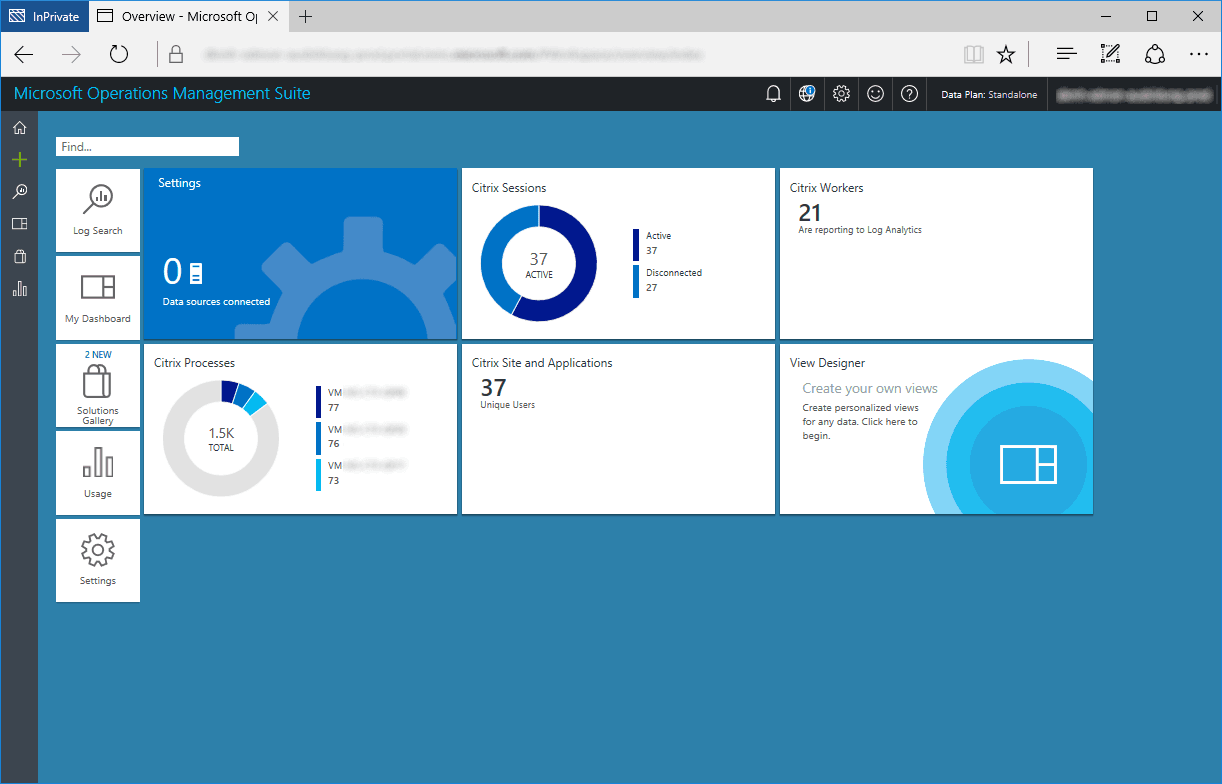Open notifications bell icon in header
This screenshot has height=784, width=1222.
pyautogui.click(x=773, y=94)
